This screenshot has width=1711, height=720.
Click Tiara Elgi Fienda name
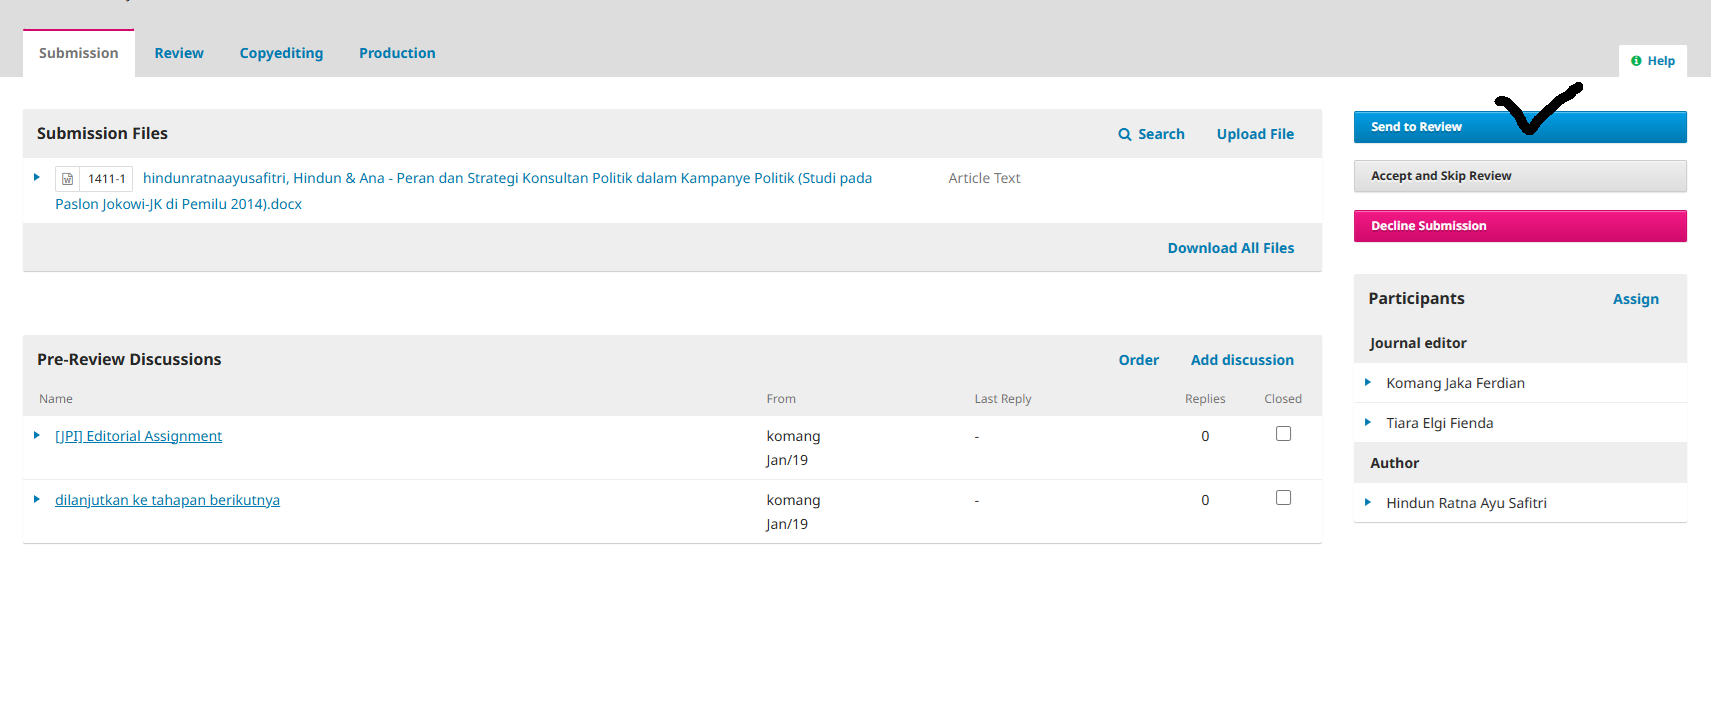(x=1439, y=423)
